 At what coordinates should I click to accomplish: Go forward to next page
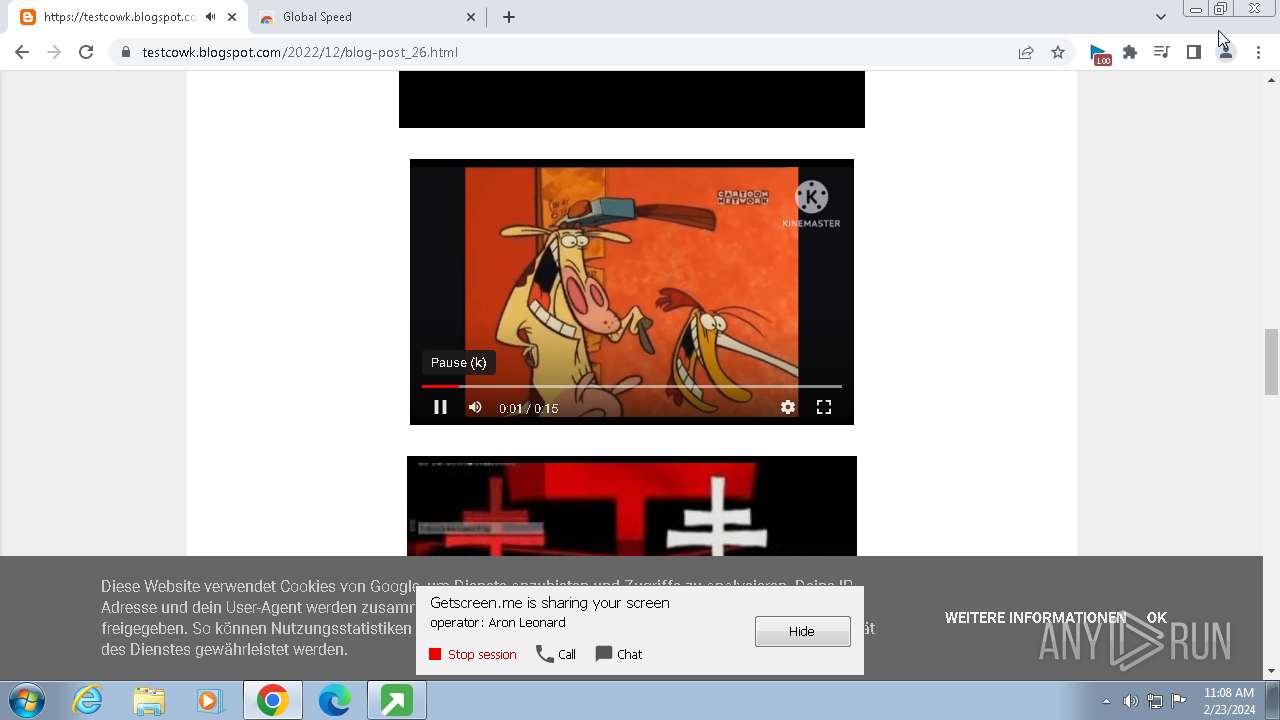54,52
